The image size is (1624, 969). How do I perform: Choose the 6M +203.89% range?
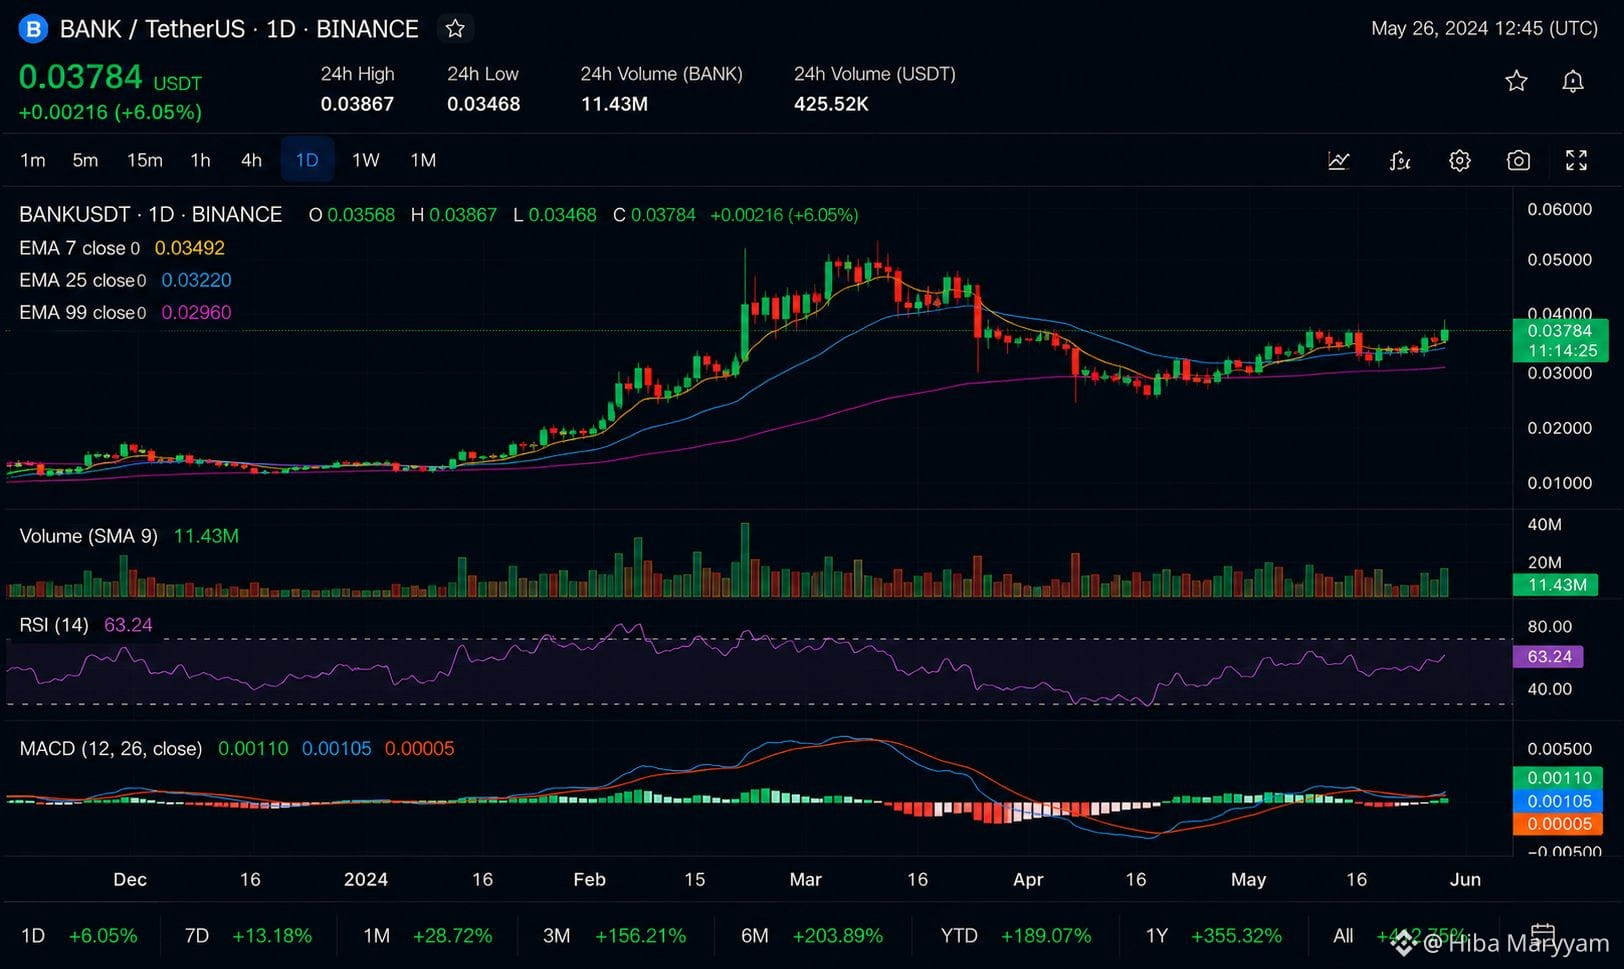811,936
